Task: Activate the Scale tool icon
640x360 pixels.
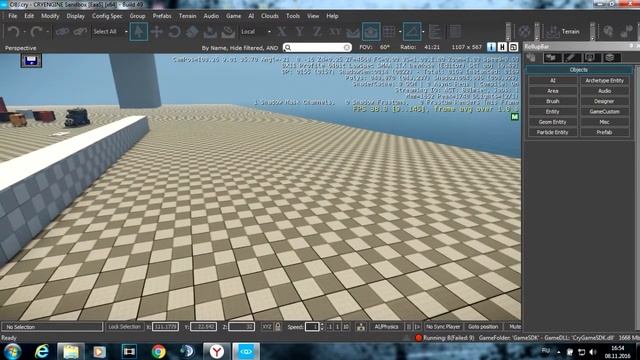Action: click(192, 31)
